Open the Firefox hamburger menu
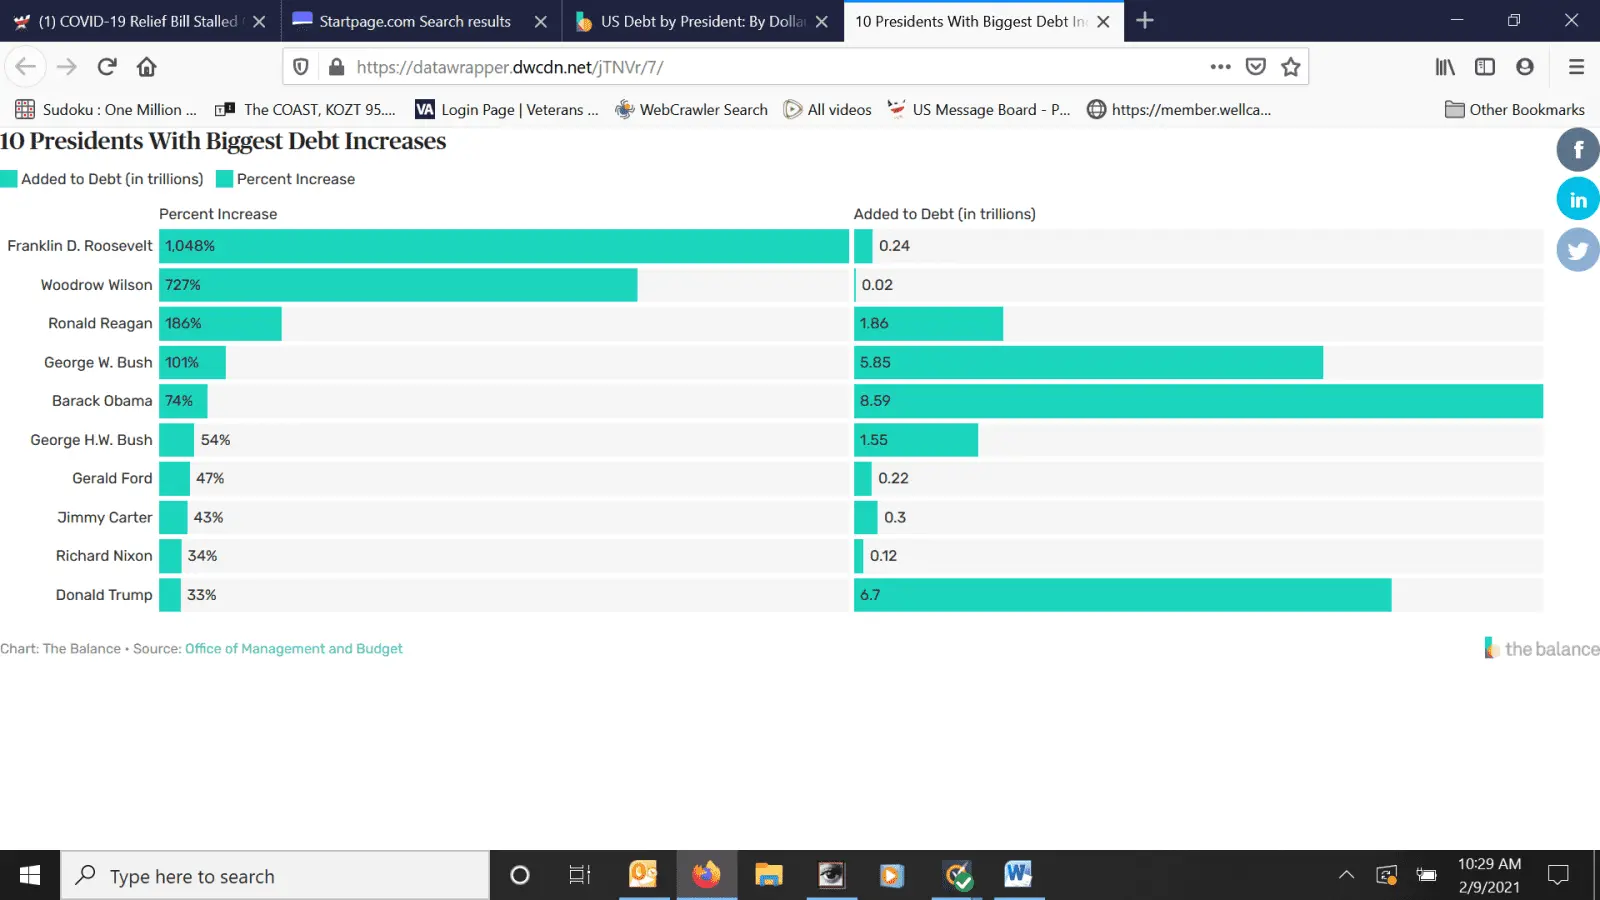Screen dimensions: 1600x900 point(1576,67)
